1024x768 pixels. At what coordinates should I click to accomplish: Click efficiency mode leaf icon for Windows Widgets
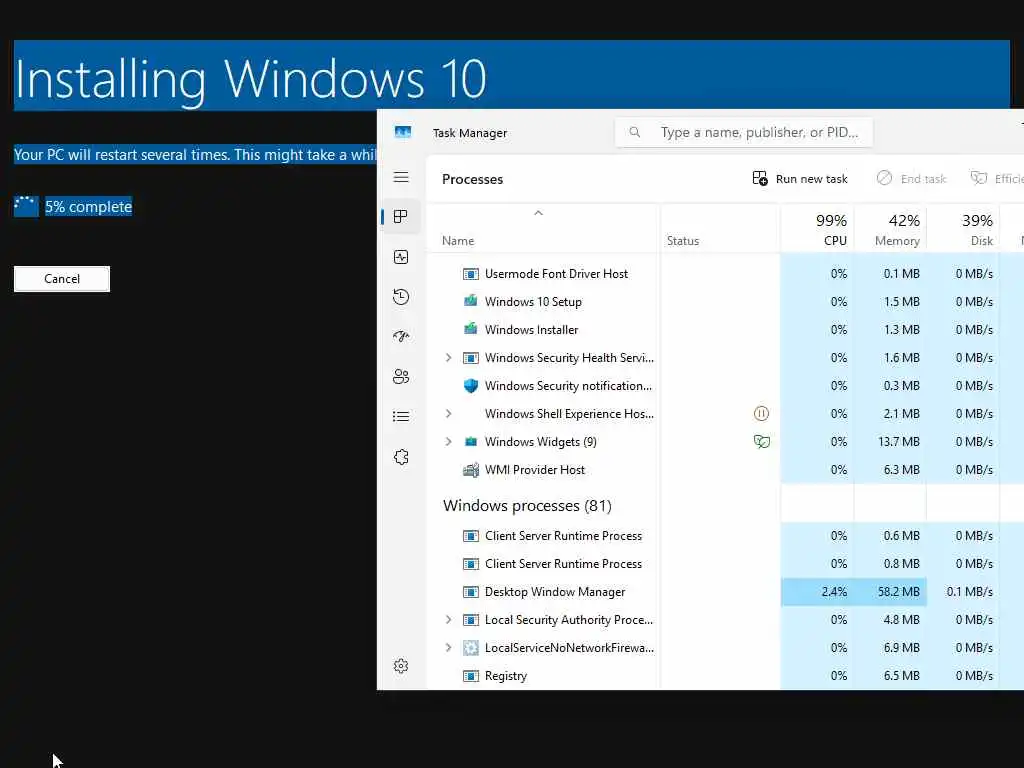tap(761, 441)
